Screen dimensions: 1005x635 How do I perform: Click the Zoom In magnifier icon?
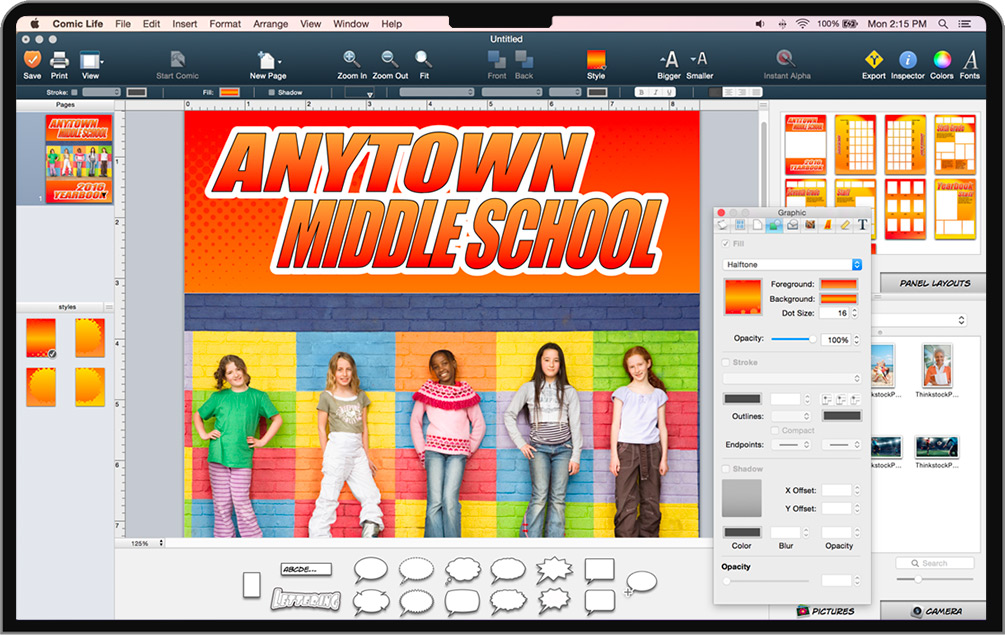pyautogui.click(x=352, y=60)
